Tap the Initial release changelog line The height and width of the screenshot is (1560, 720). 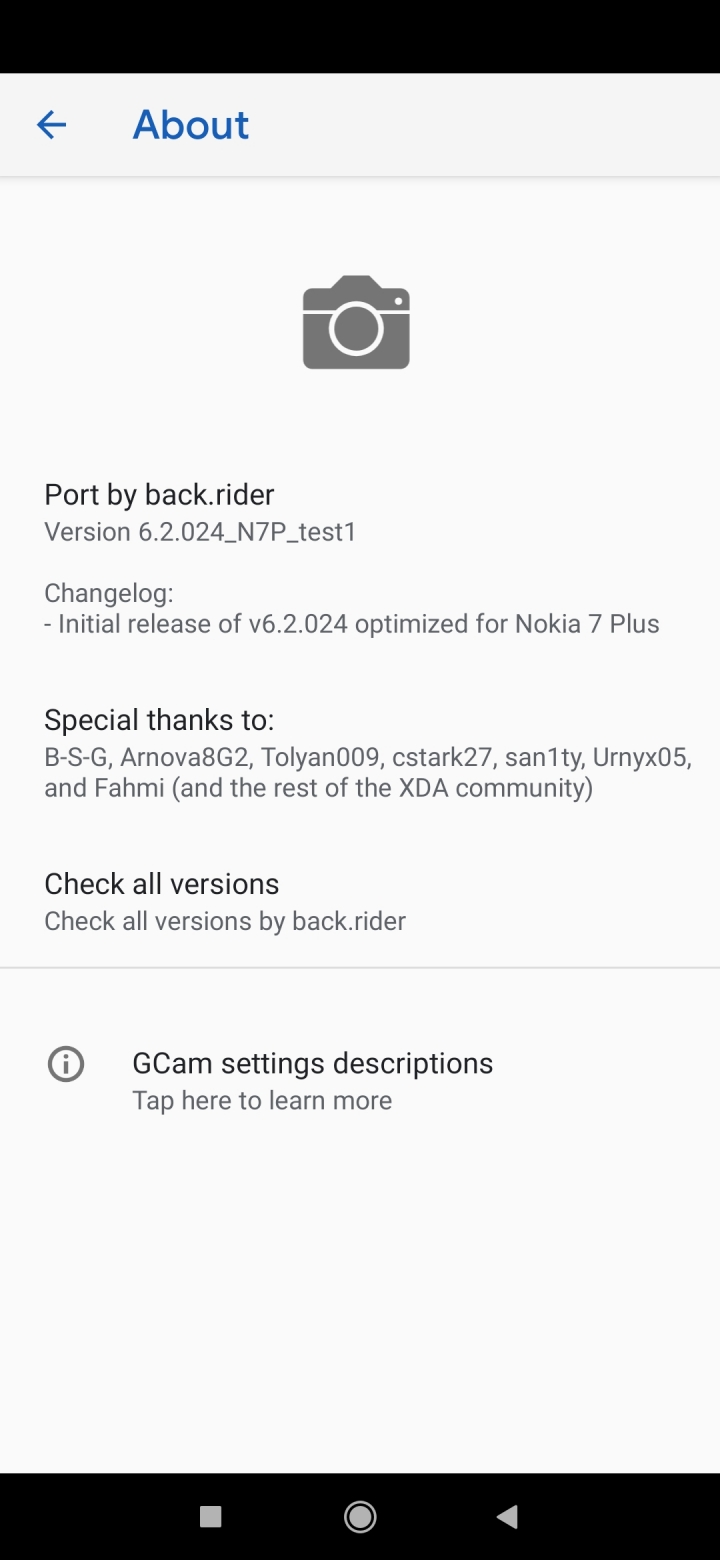point(352,624)
